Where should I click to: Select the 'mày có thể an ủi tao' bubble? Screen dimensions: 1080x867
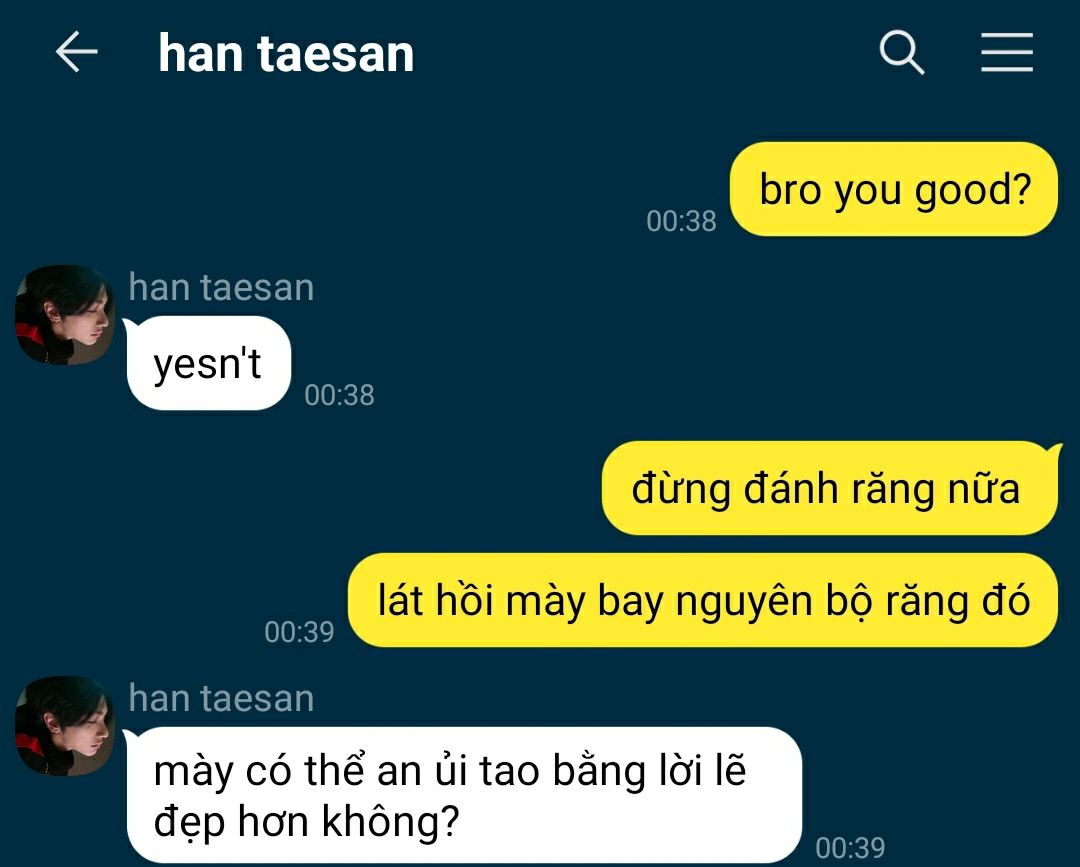coord(462,795)
